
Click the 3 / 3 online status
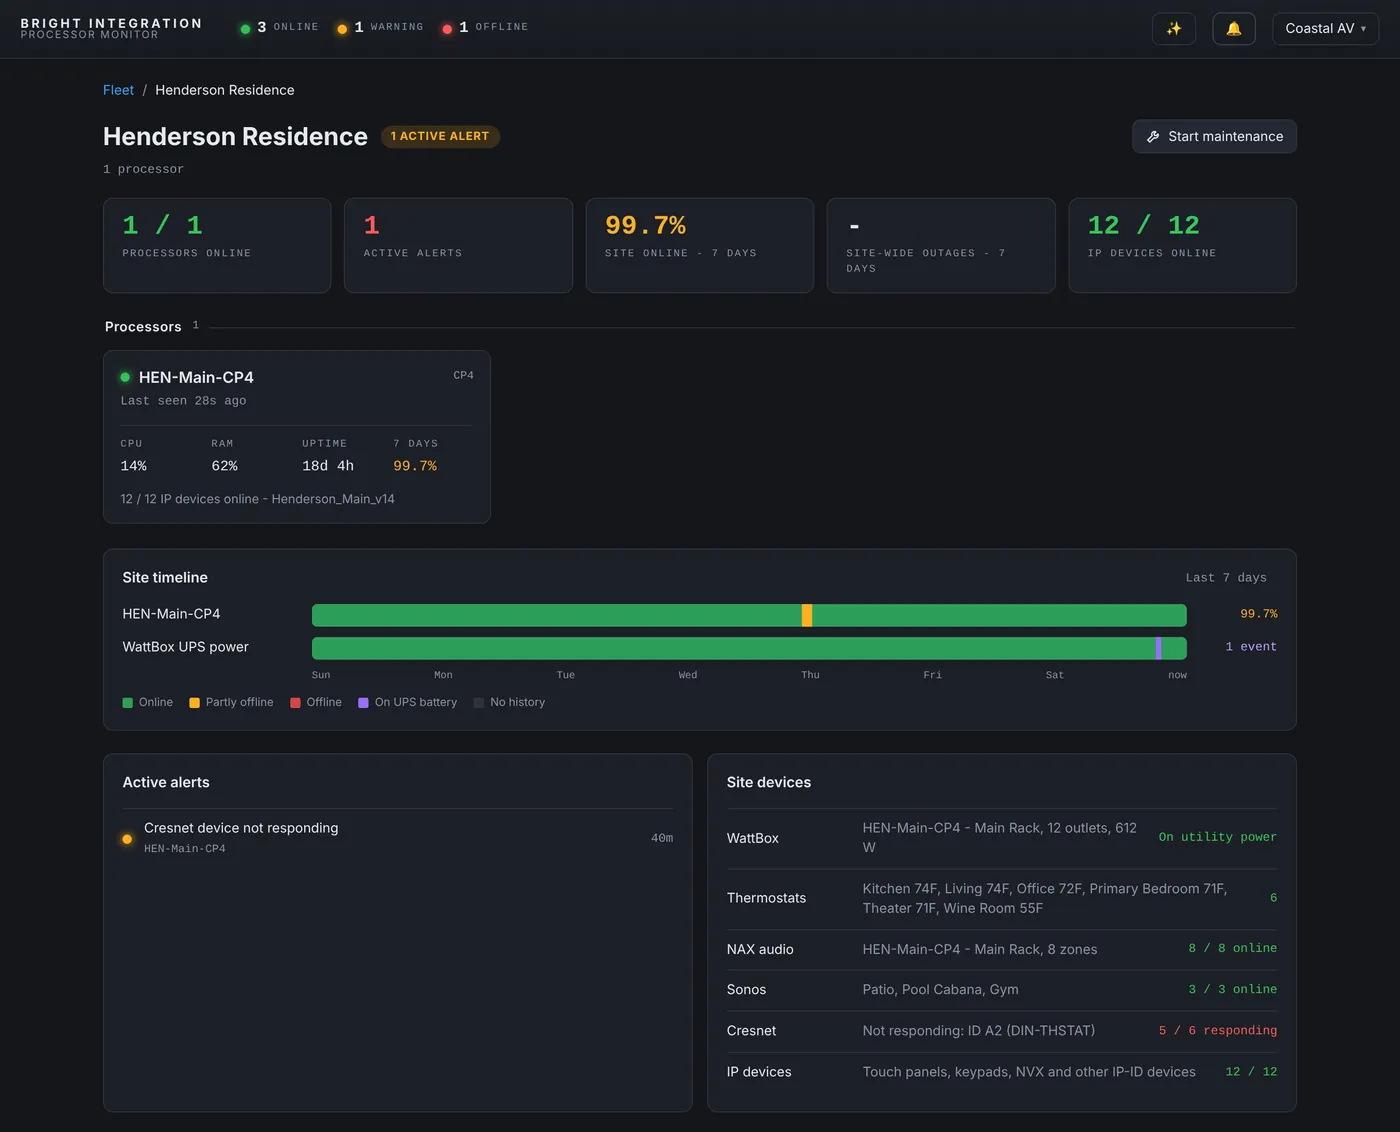[x=1233, y=989]
